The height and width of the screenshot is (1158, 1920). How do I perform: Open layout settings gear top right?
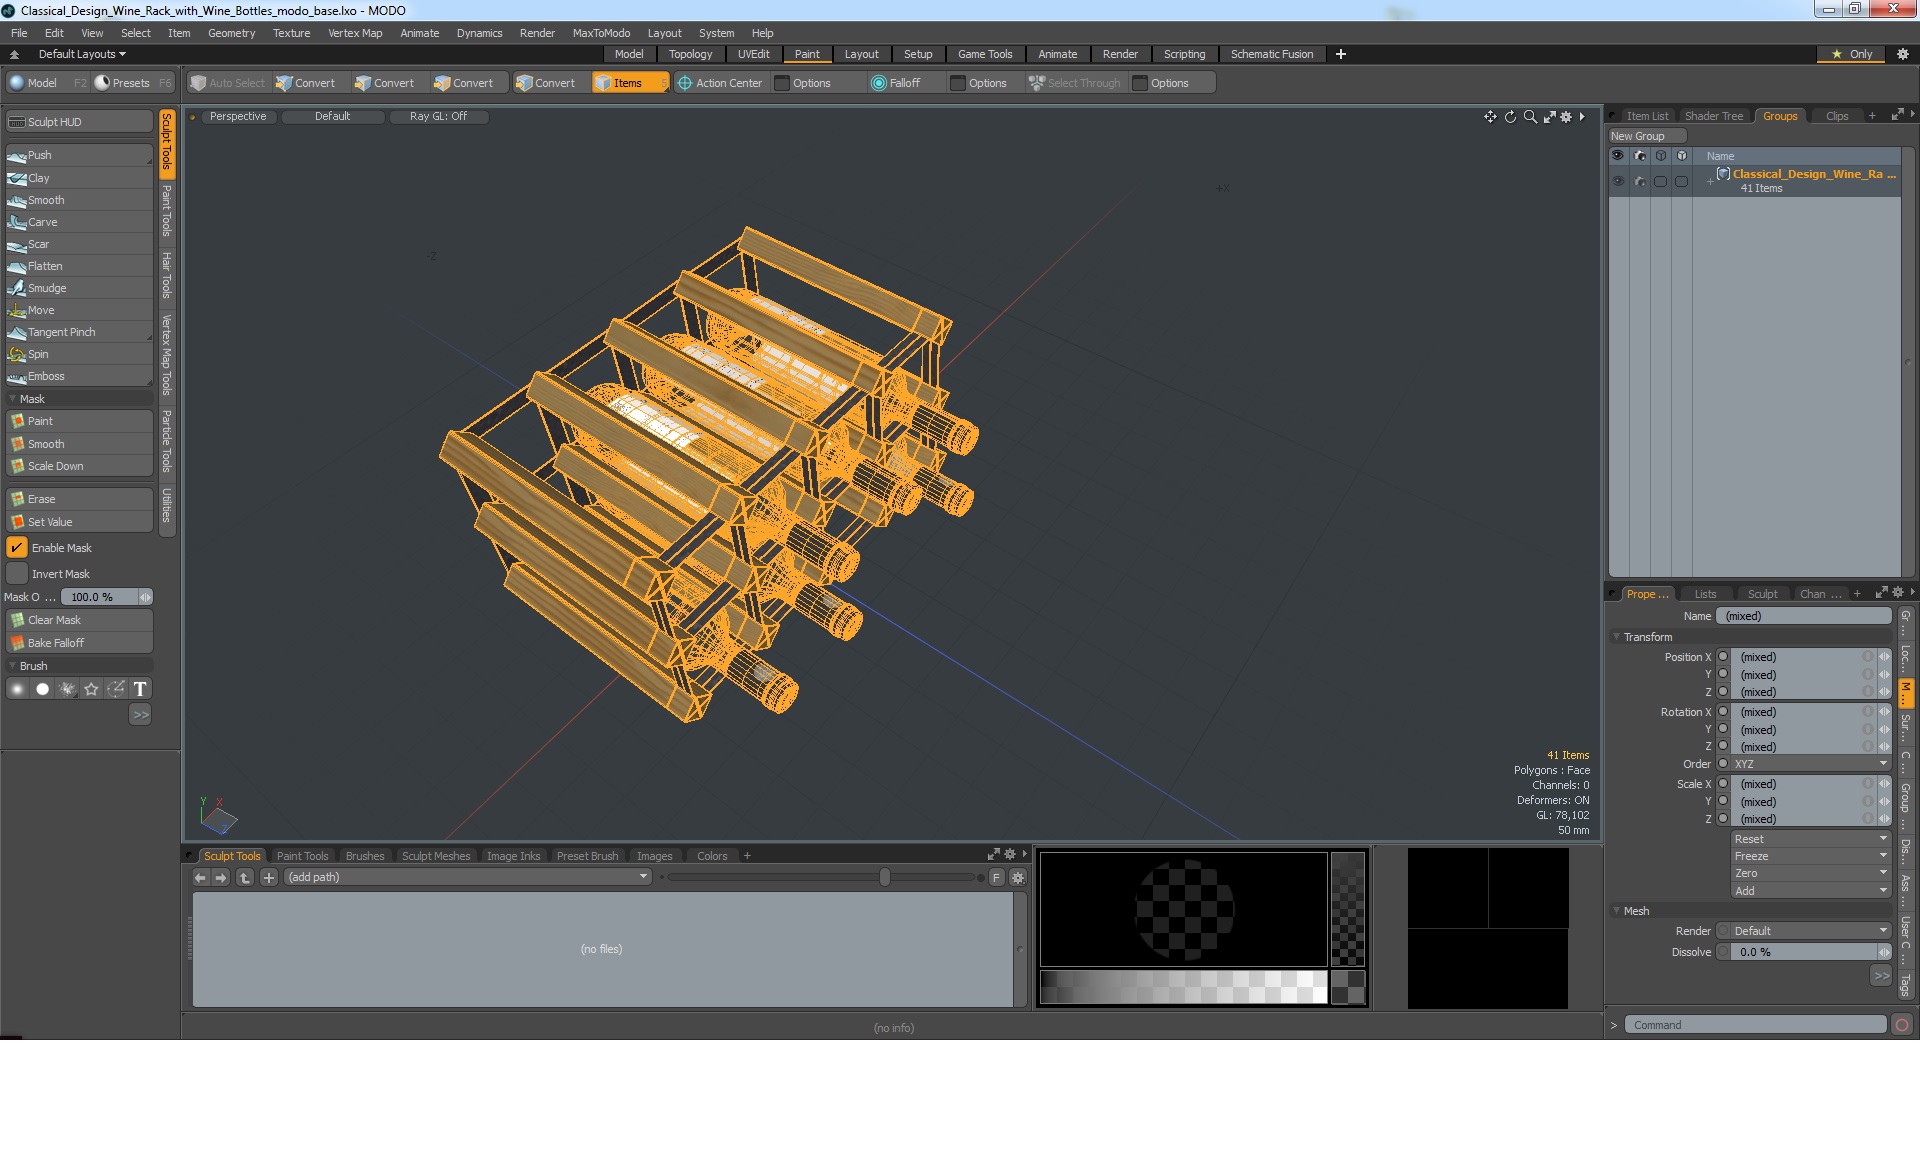tap(1902, 54)
